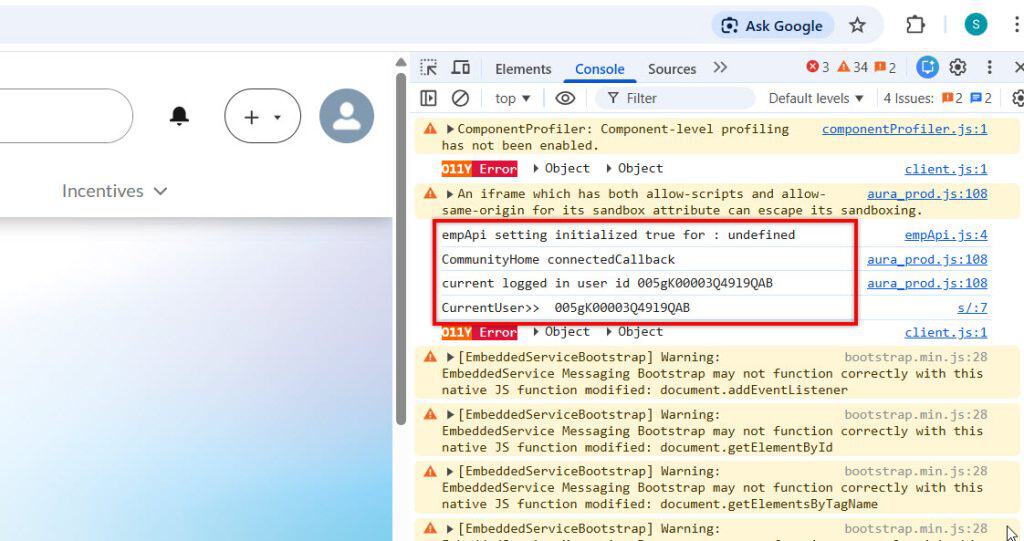The width and height of the screenshot is (1024, 541).
Task: Click the console Filter input field
Action: [x=675, y=98]
